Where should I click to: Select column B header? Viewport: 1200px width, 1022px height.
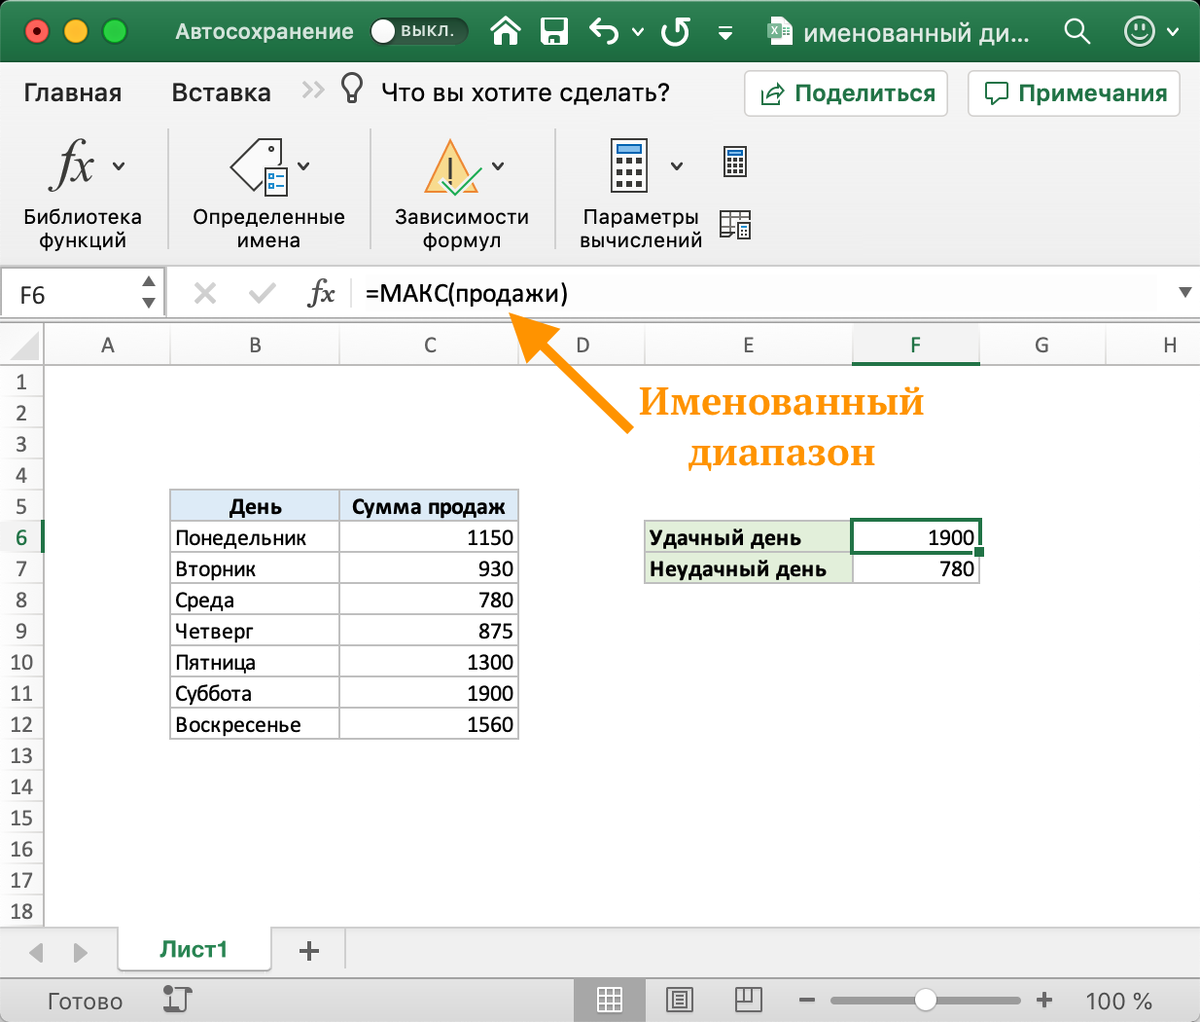coord(255,345)
